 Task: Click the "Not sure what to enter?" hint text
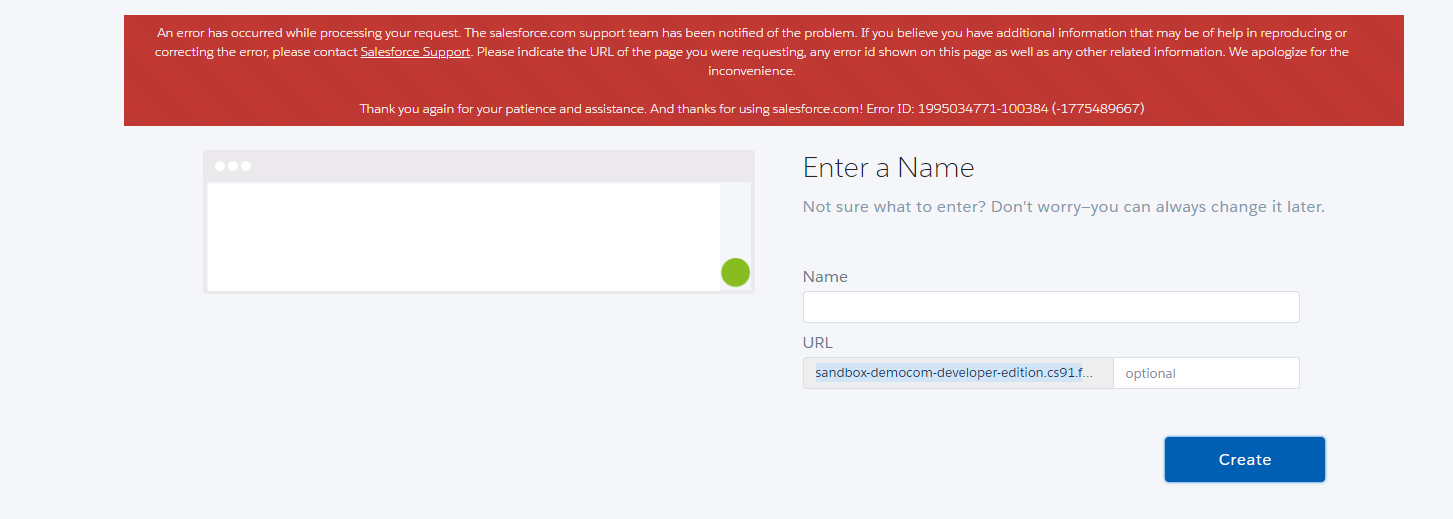(1063, 207)
